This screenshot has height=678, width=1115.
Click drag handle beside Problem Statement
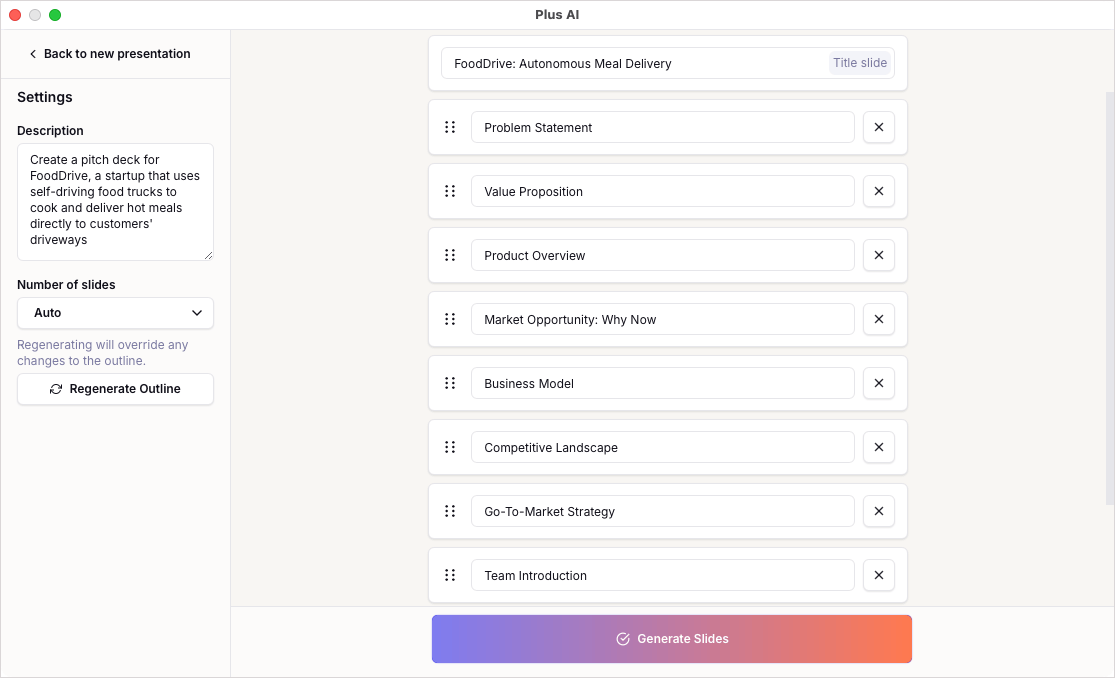(450, 127)
